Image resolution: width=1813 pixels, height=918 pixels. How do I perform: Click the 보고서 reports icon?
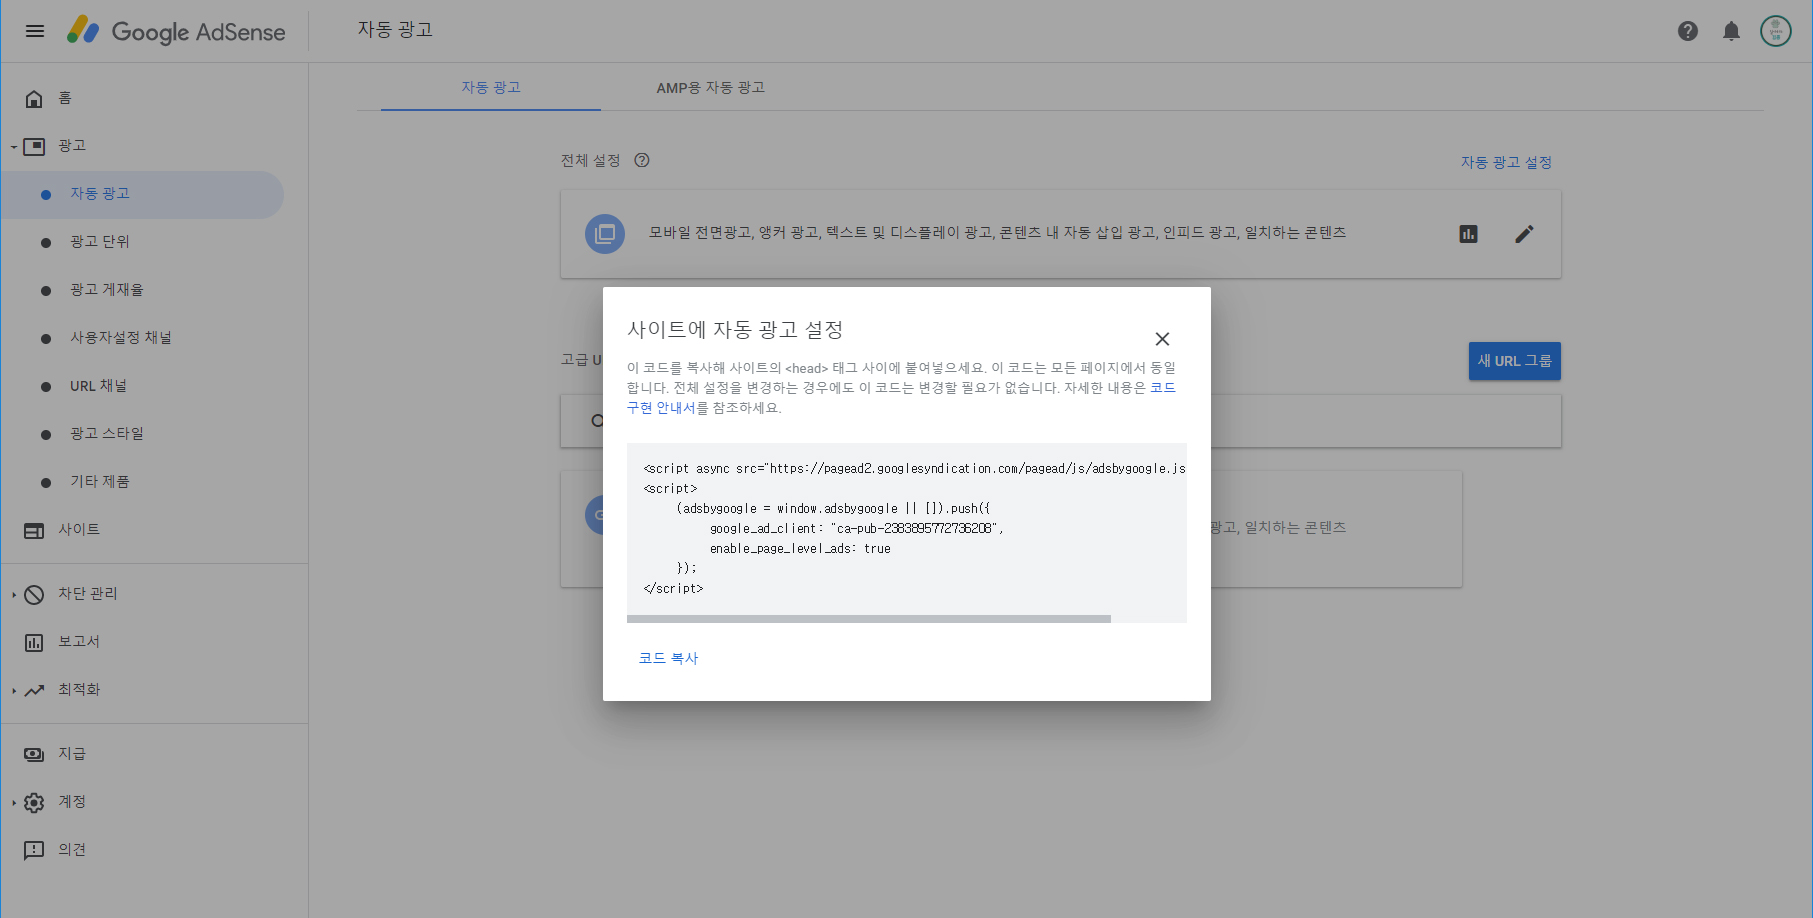point(34,642)
